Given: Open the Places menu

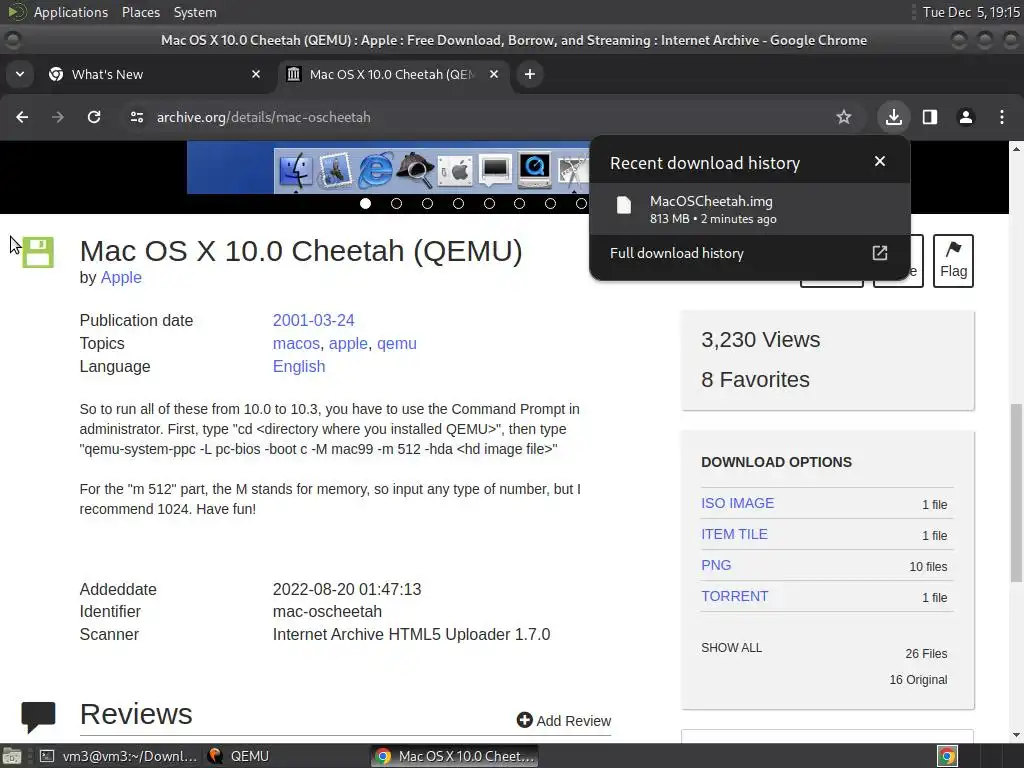Looking at the screenshot, I should click(x=140, y=12).
